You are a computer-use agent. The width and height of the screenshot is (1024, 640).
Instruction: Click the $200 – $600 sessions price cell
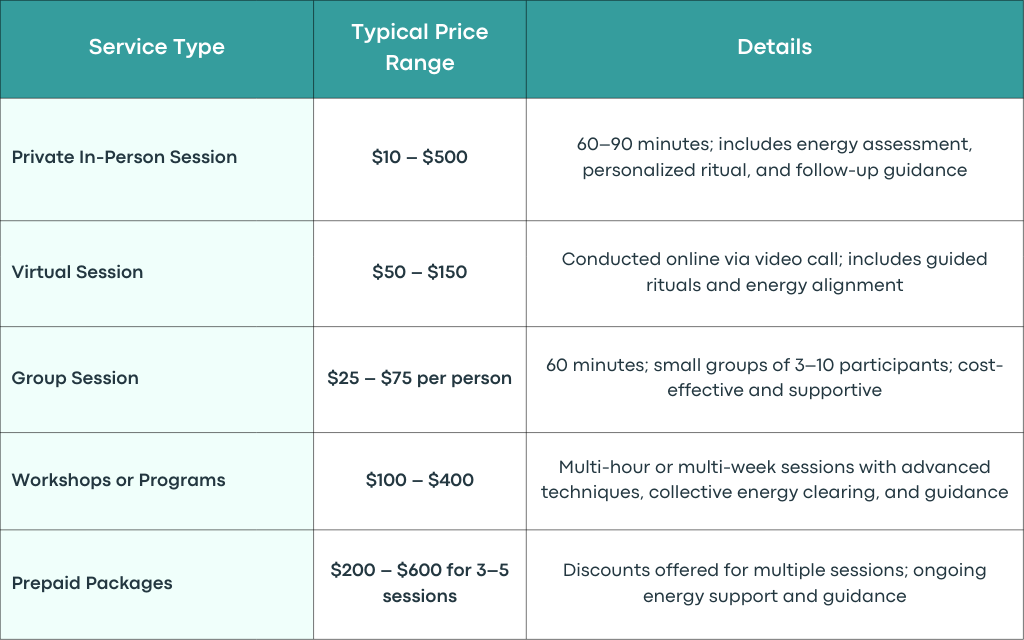click(x=419, y=583)
